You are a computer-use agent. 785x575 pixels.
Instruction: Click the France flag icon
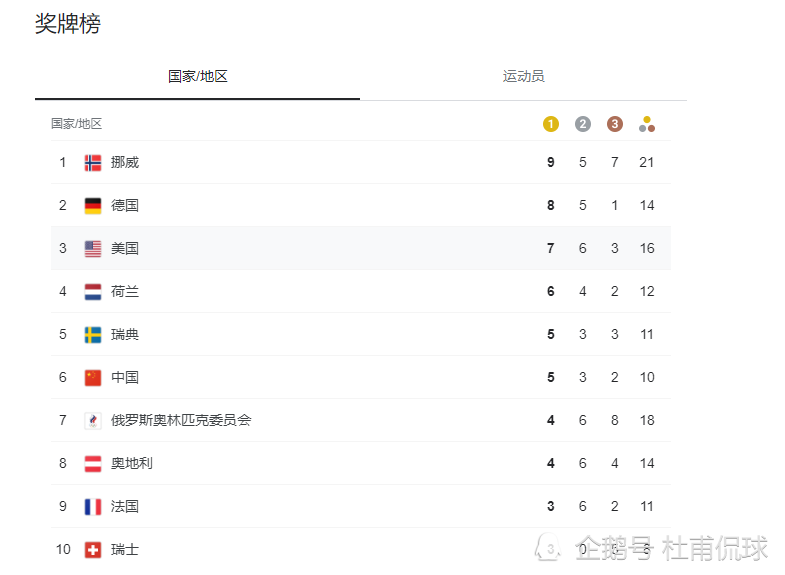tap(93, 506)
